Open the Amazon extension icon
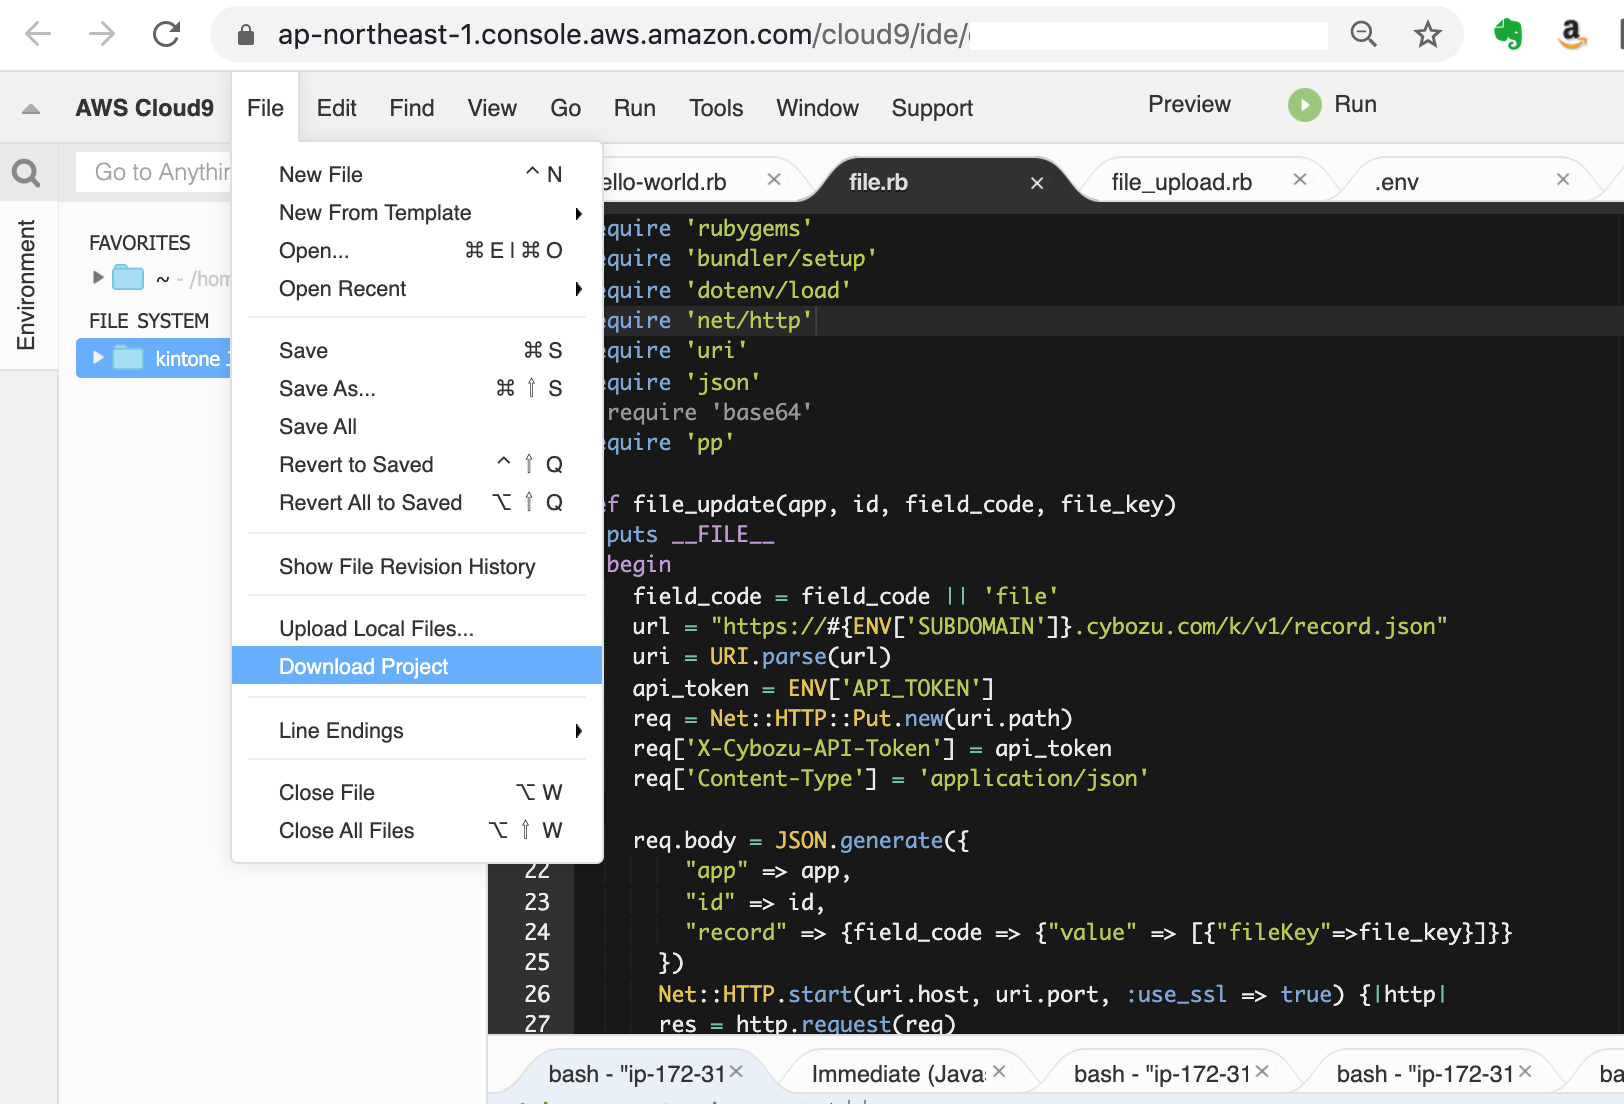This screenshot has height=1104, width=1624. pos(1572,34)
